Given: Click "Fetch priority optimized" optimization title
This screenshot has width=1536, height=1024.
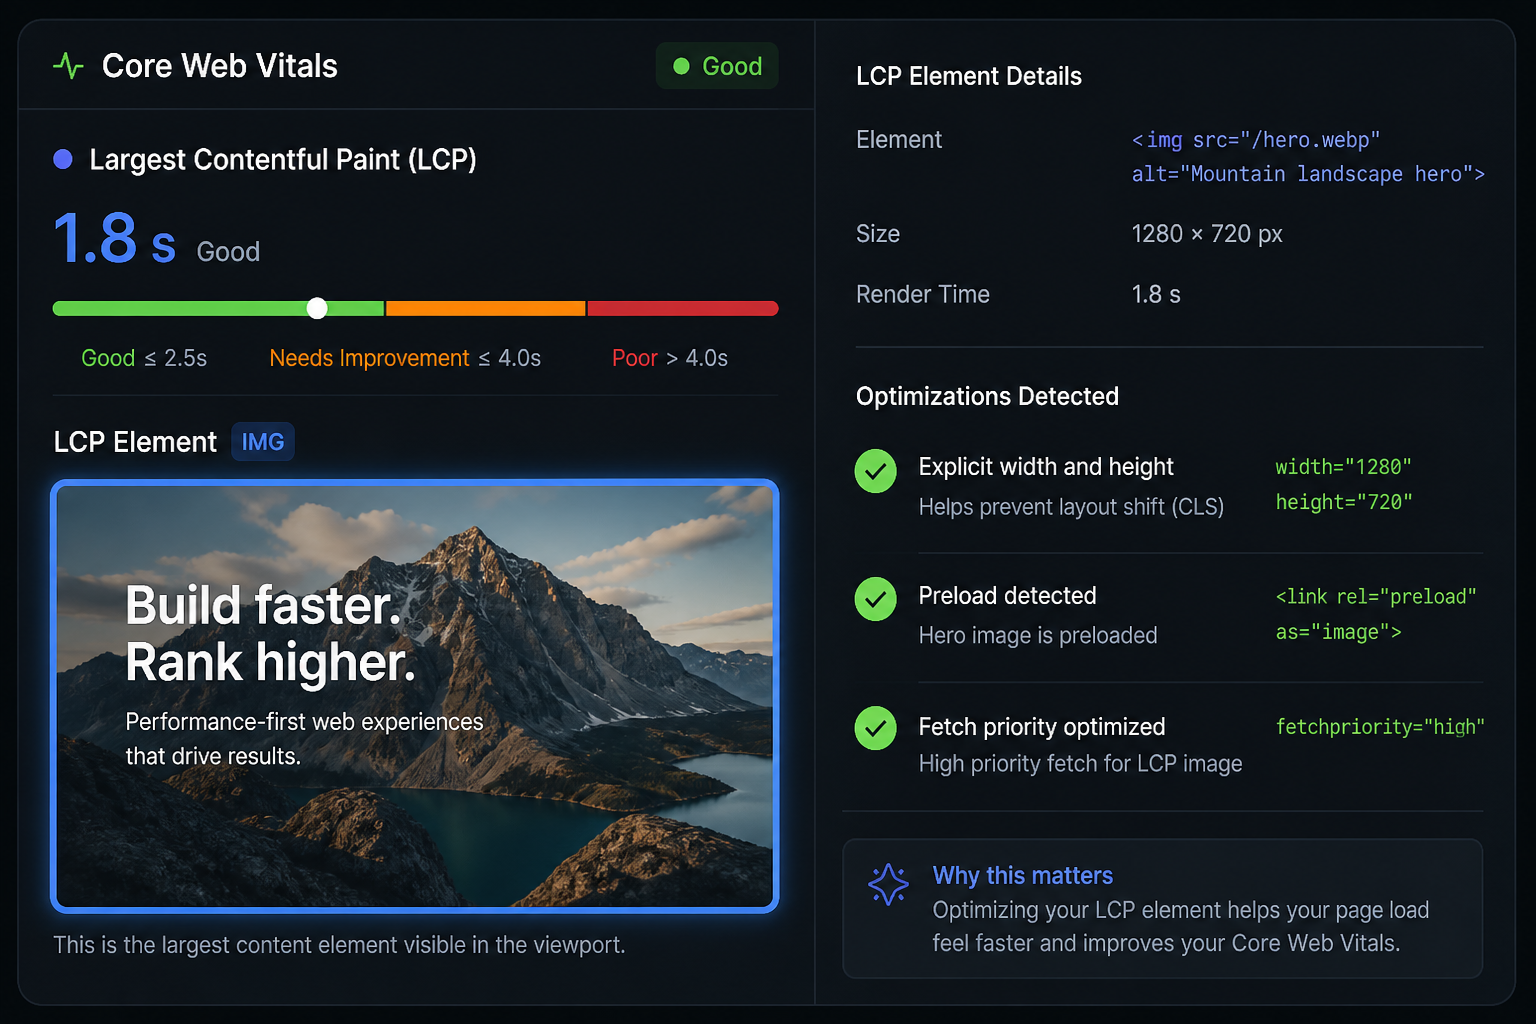Looking at the screenshot, I should tap(1042, 727).
